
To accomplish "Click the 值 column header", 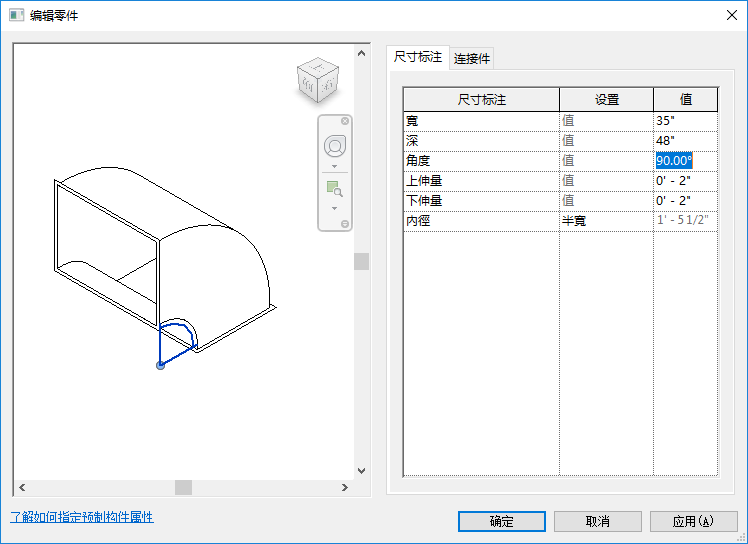I will (686, 100).
